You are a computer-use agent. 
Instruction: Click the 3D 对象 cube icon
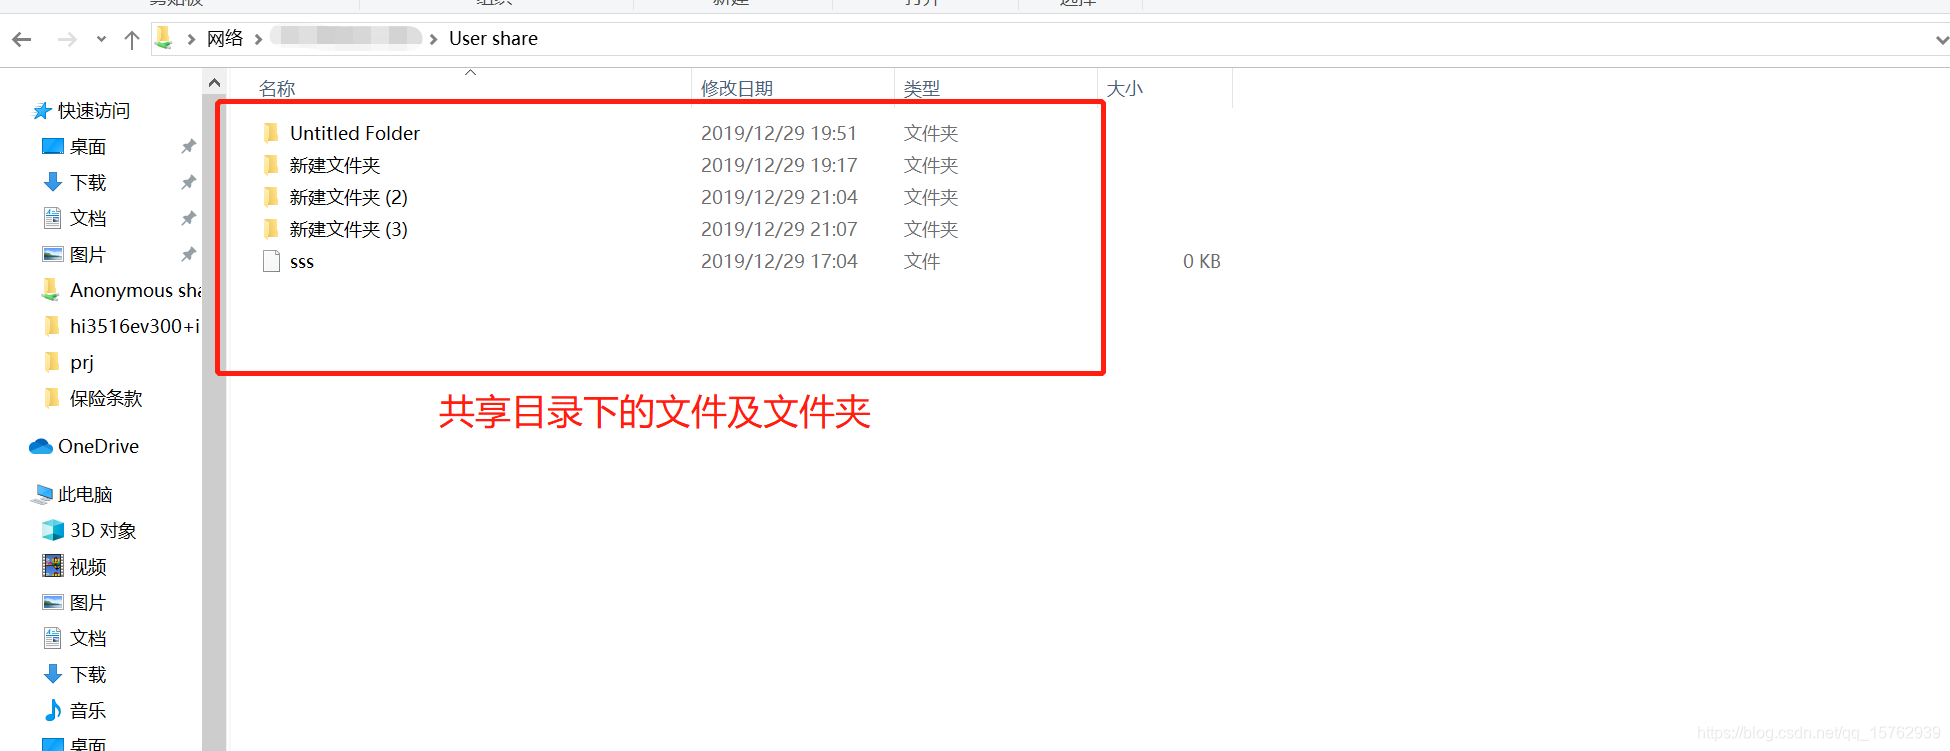53,530
